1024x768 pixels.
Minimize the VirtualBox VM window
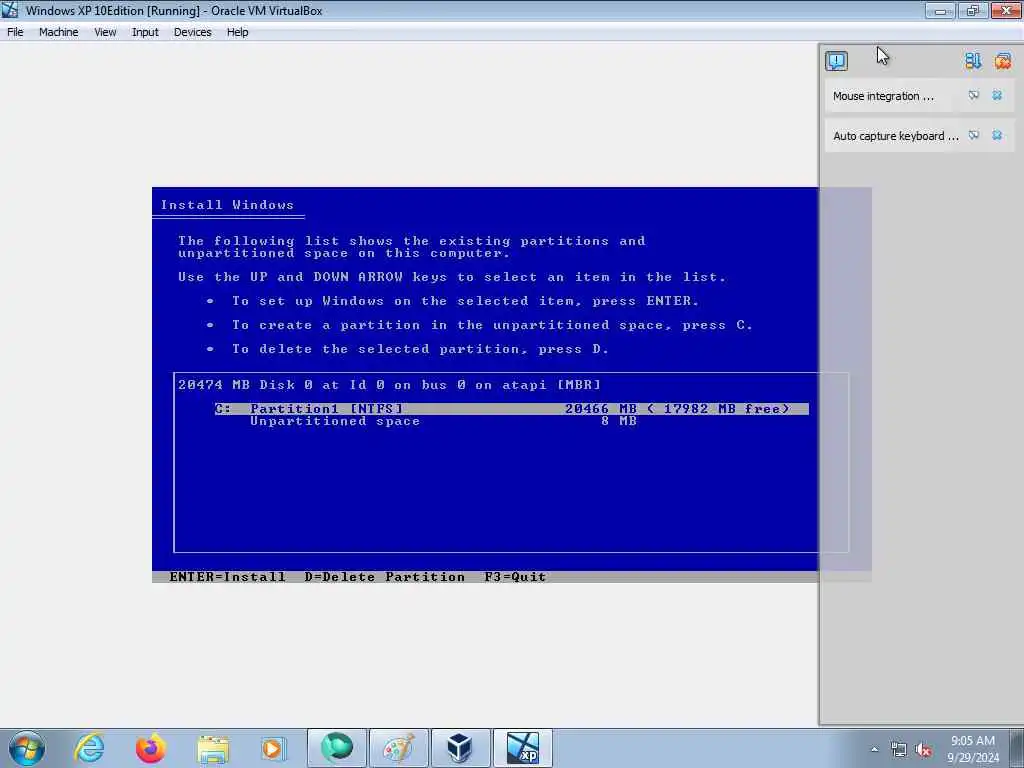coord(940,10)
